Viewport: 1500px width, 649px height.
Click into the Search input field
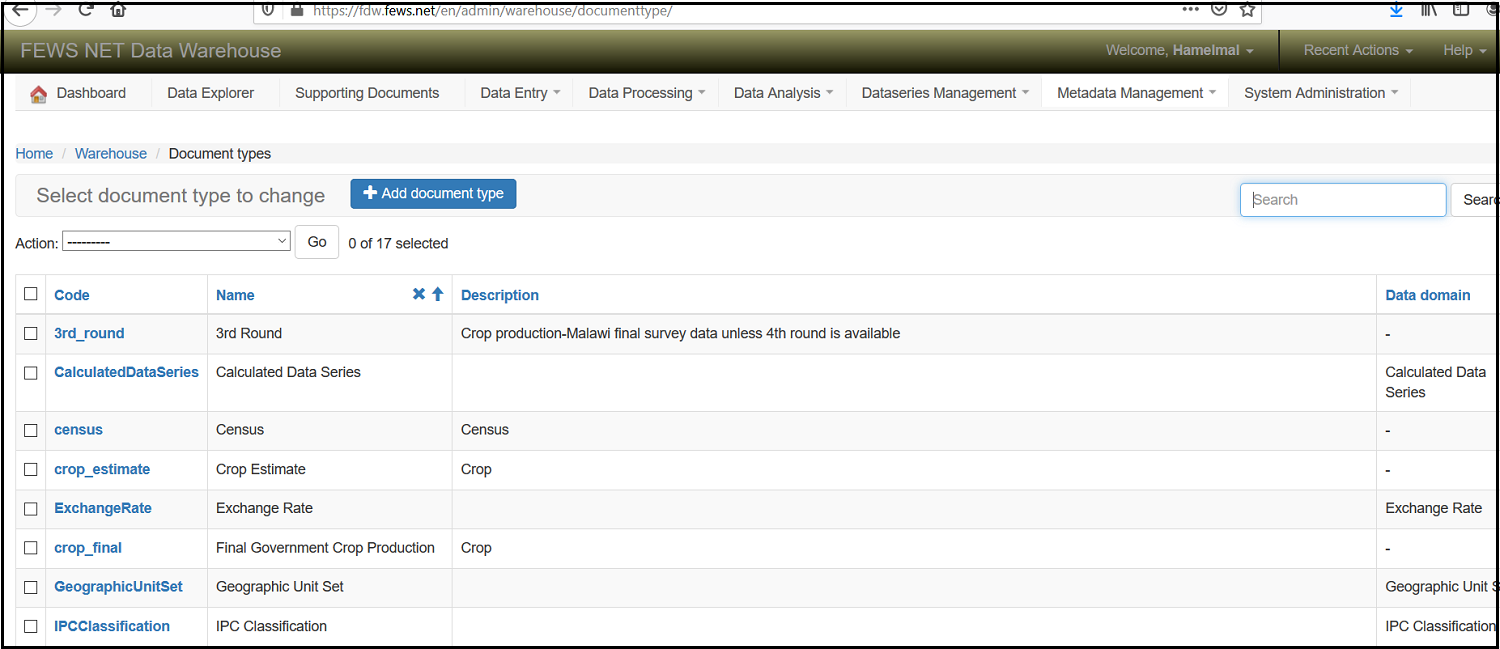tap(1342, 200)
